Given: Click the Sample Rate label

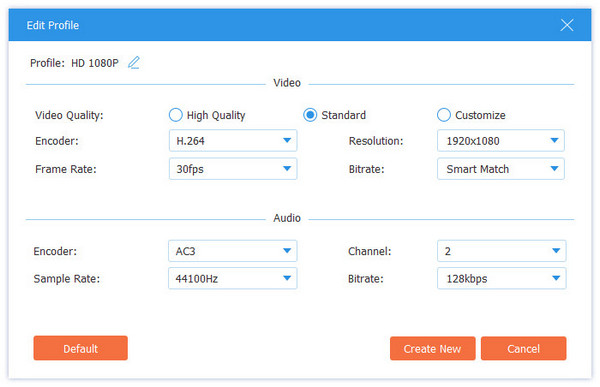Looking at the screenshot, I should point(67,279).
